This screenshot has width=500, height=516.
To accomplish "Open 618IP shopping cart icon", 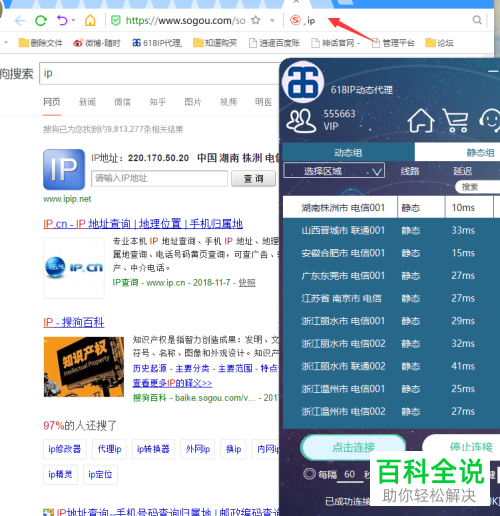I will coord(456,120).
